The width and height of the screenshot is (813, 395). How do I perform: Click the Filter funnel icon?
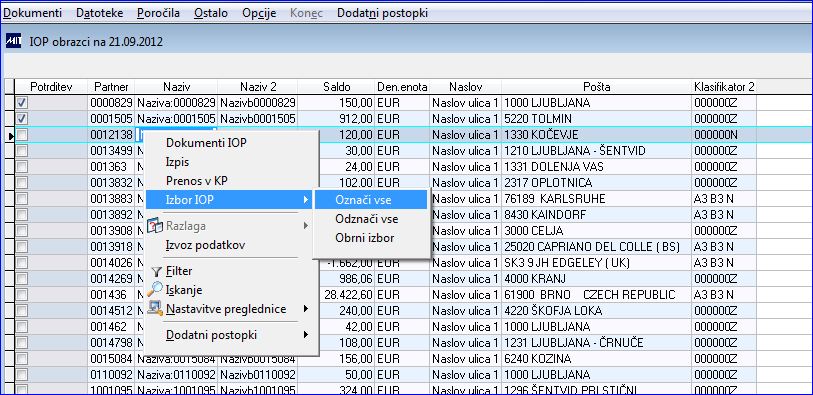pos(156,271)
